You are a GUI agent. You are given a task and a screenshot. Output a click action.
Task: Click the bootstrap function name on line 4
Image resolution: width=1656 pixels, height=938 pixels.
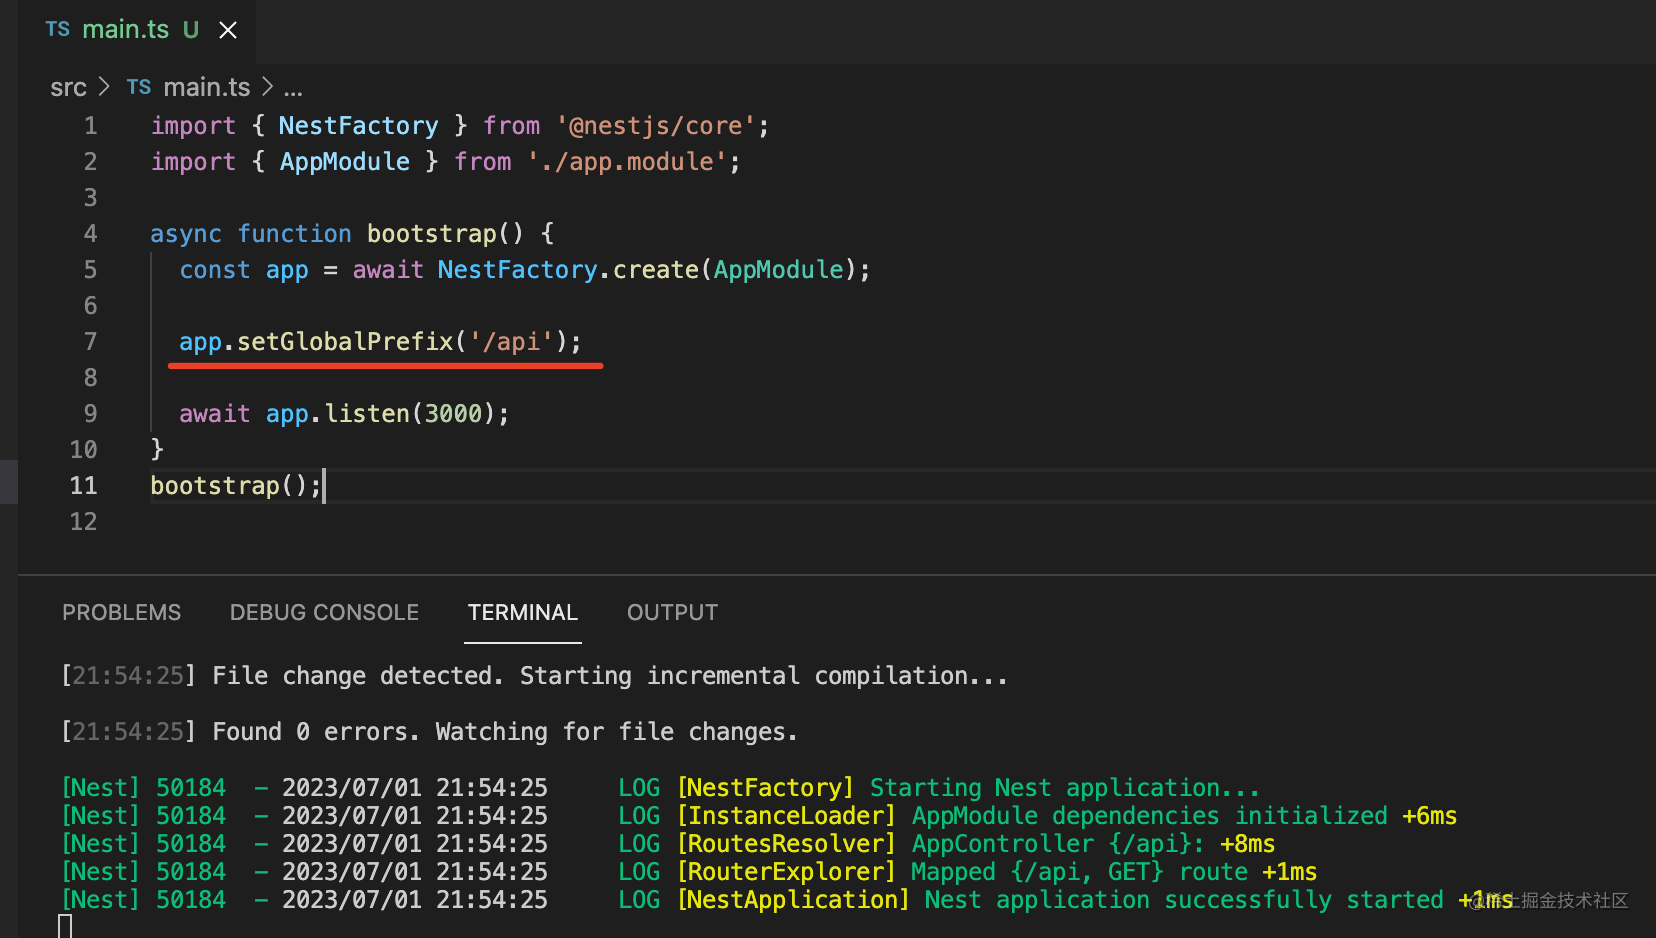(x=431, y=234)
